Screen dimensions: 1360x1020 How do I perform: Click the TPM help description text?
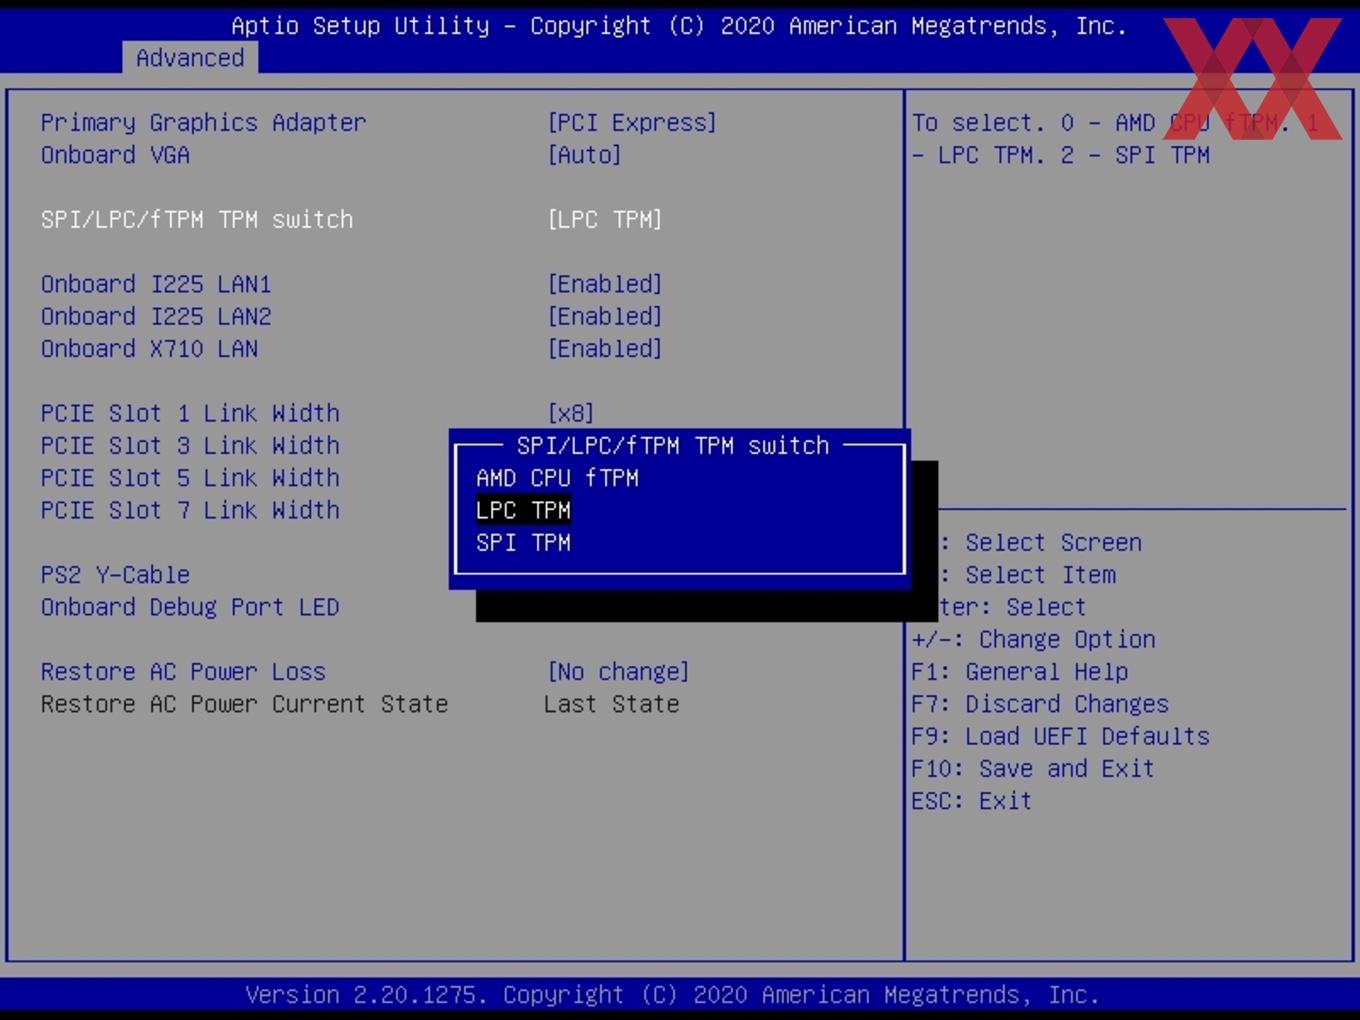click(1114, 139)
